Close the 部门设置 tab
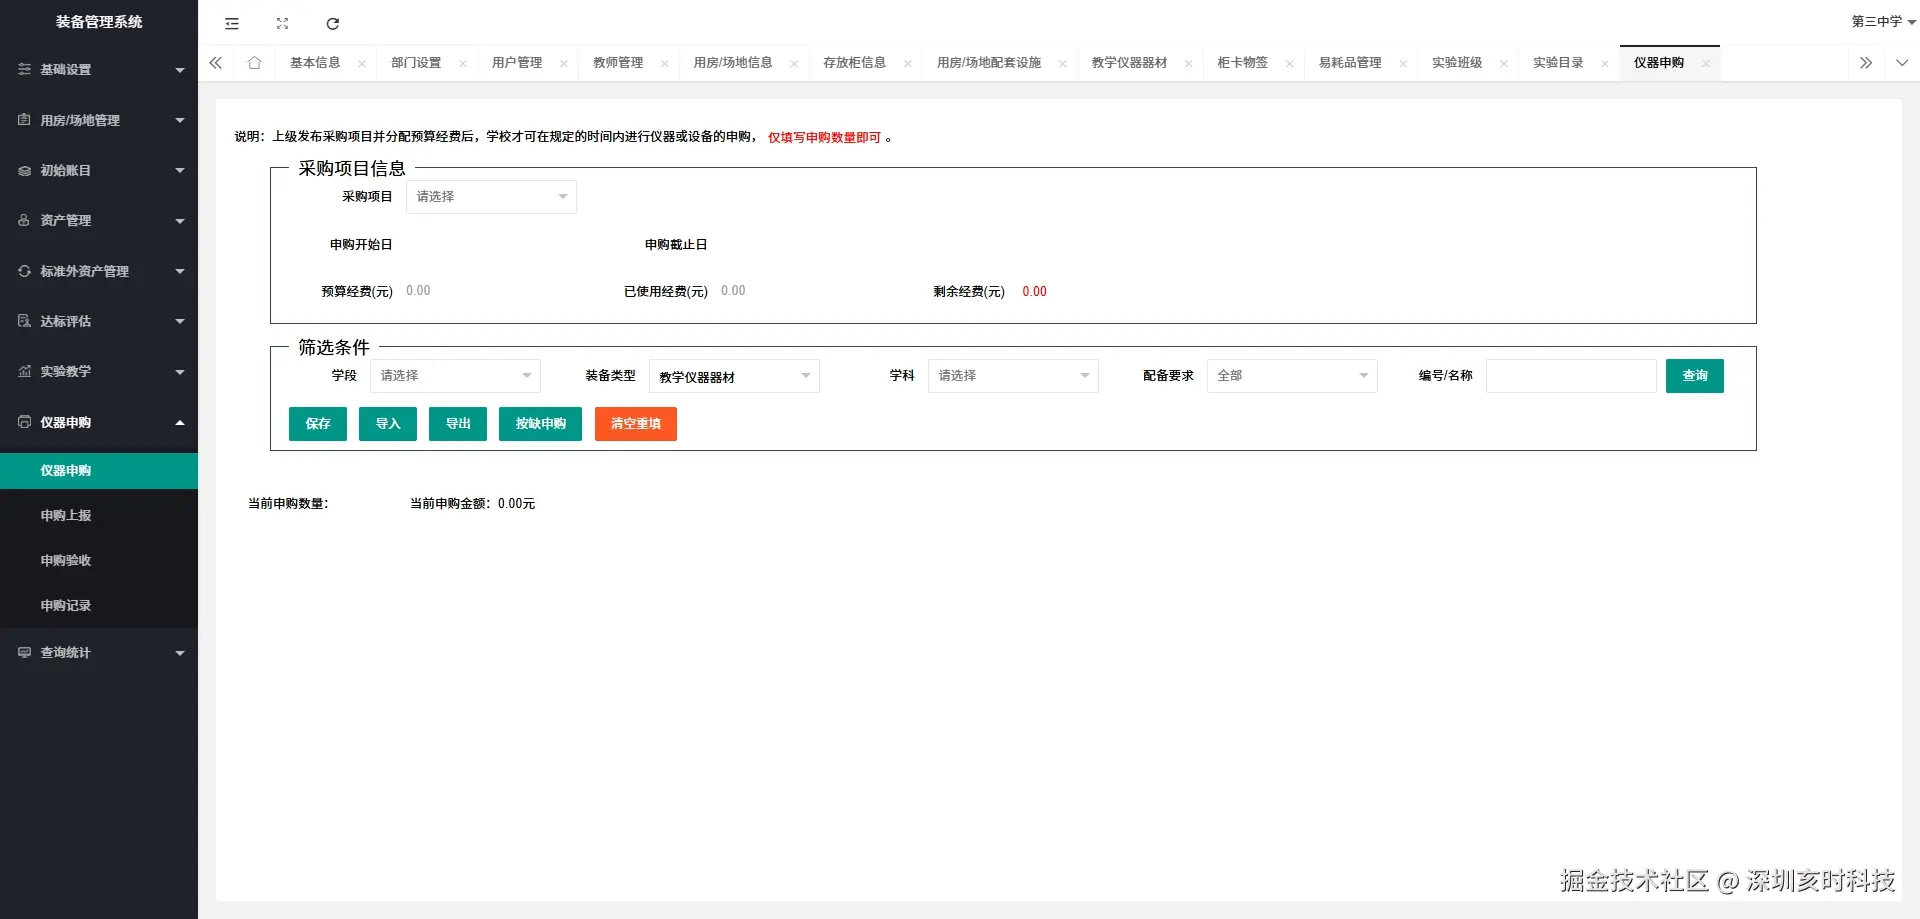 click(463, 63)
